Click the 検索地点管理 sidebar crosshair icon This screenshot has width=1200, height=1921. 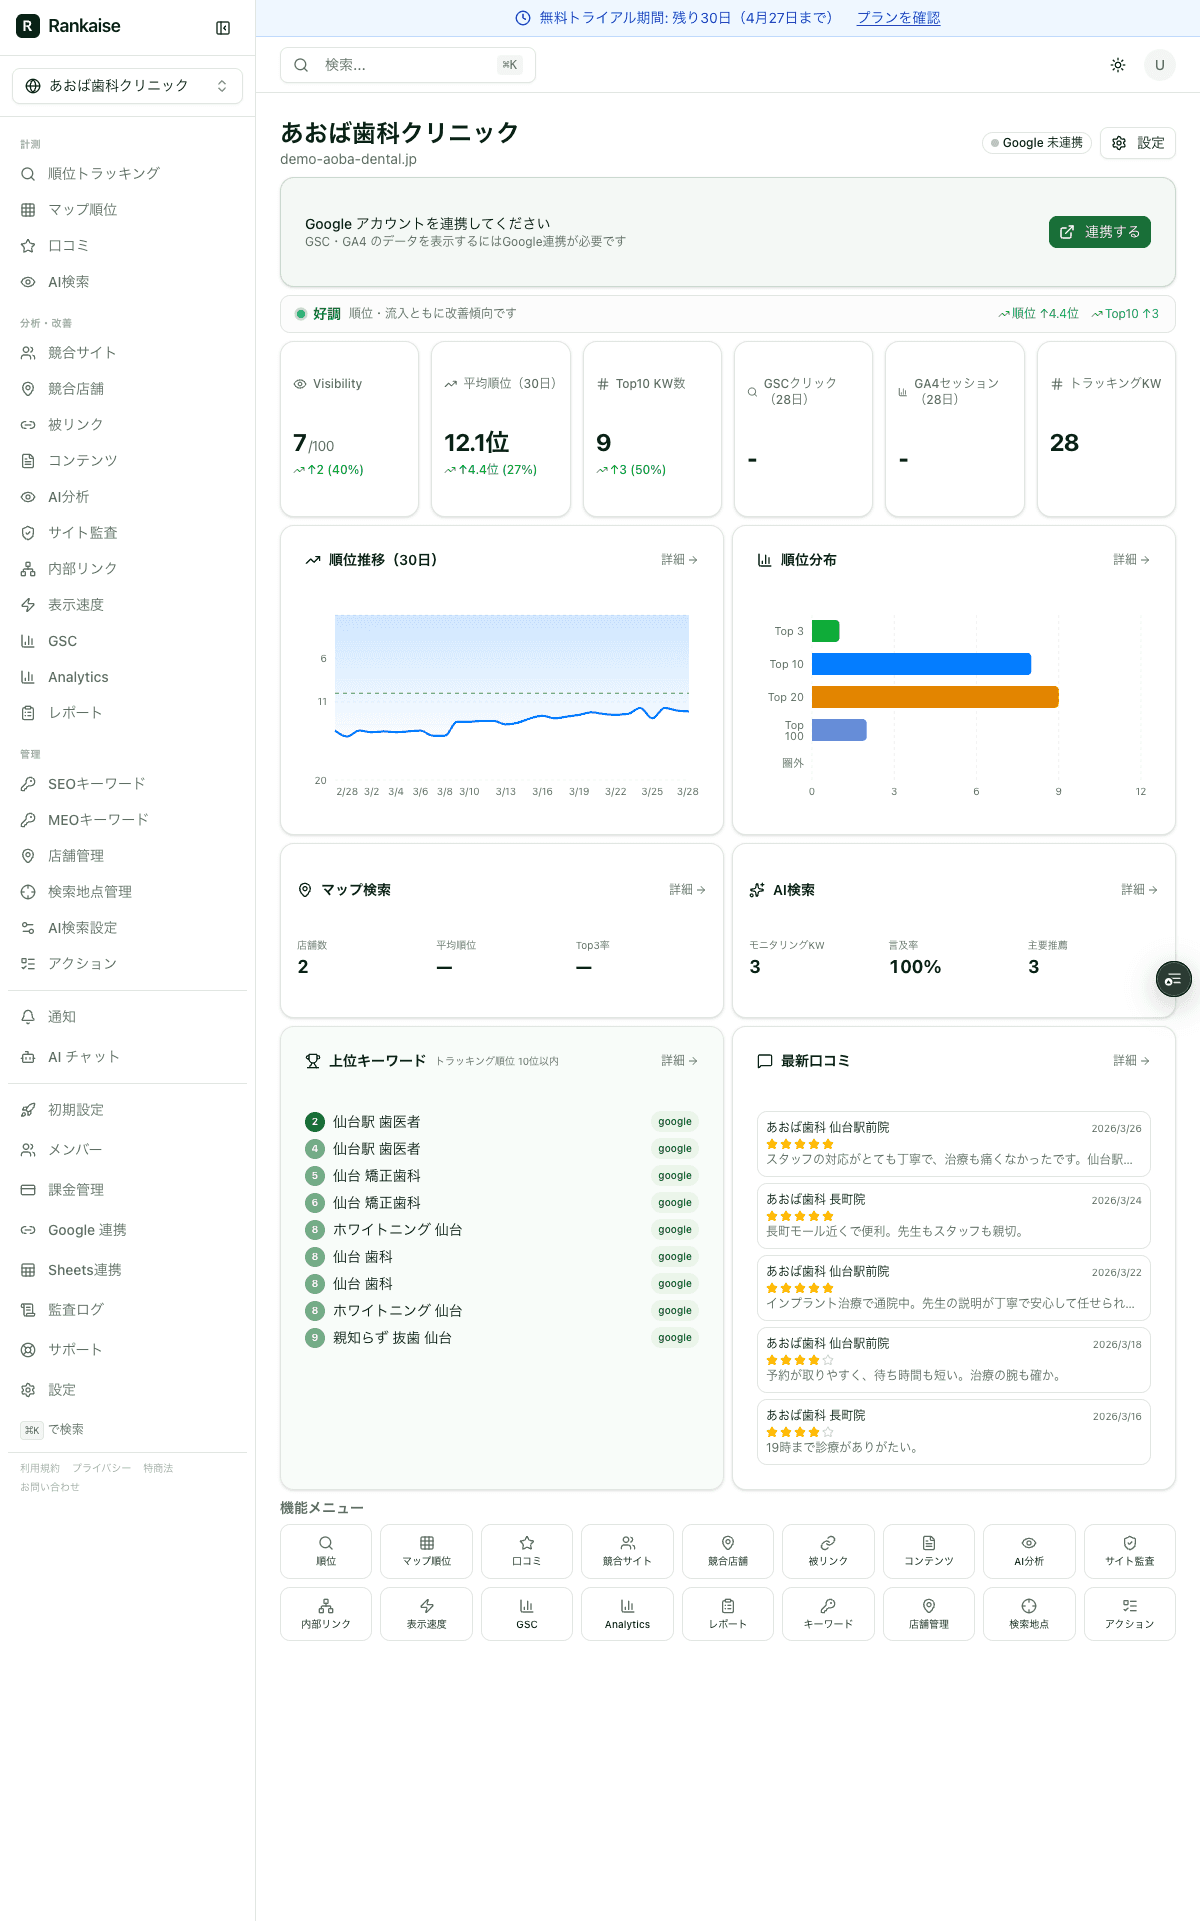point(28,892)
